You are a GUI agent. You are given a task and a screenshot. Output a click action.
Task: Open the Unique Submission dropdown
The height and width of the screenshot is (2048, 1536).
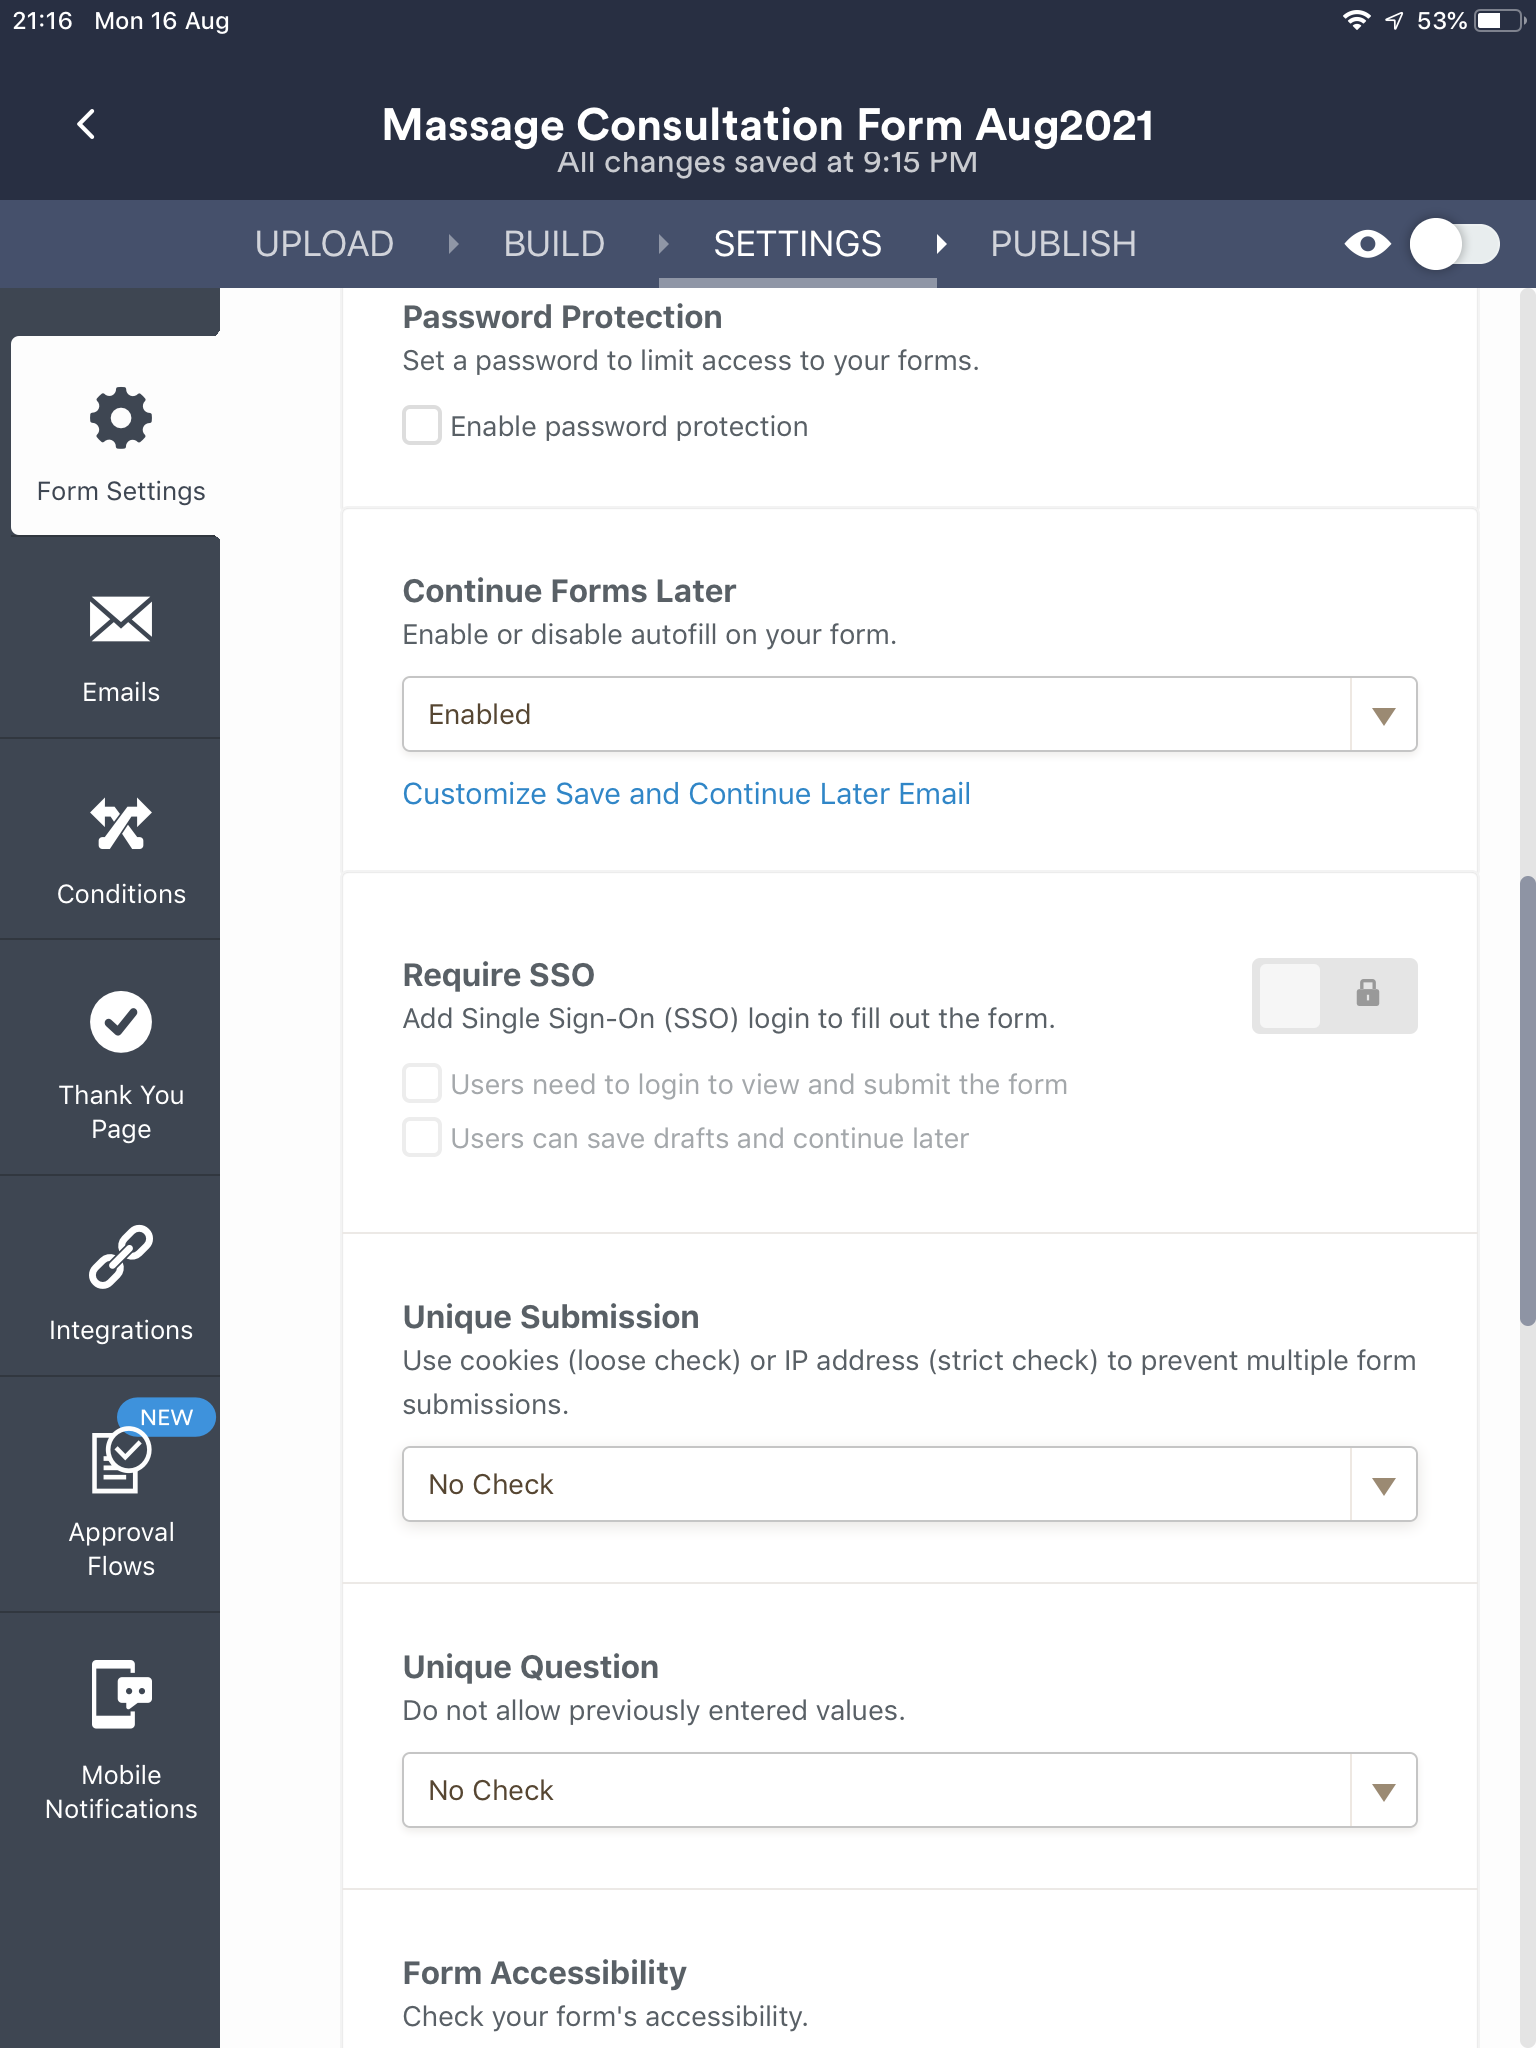click(1383, 1484)
